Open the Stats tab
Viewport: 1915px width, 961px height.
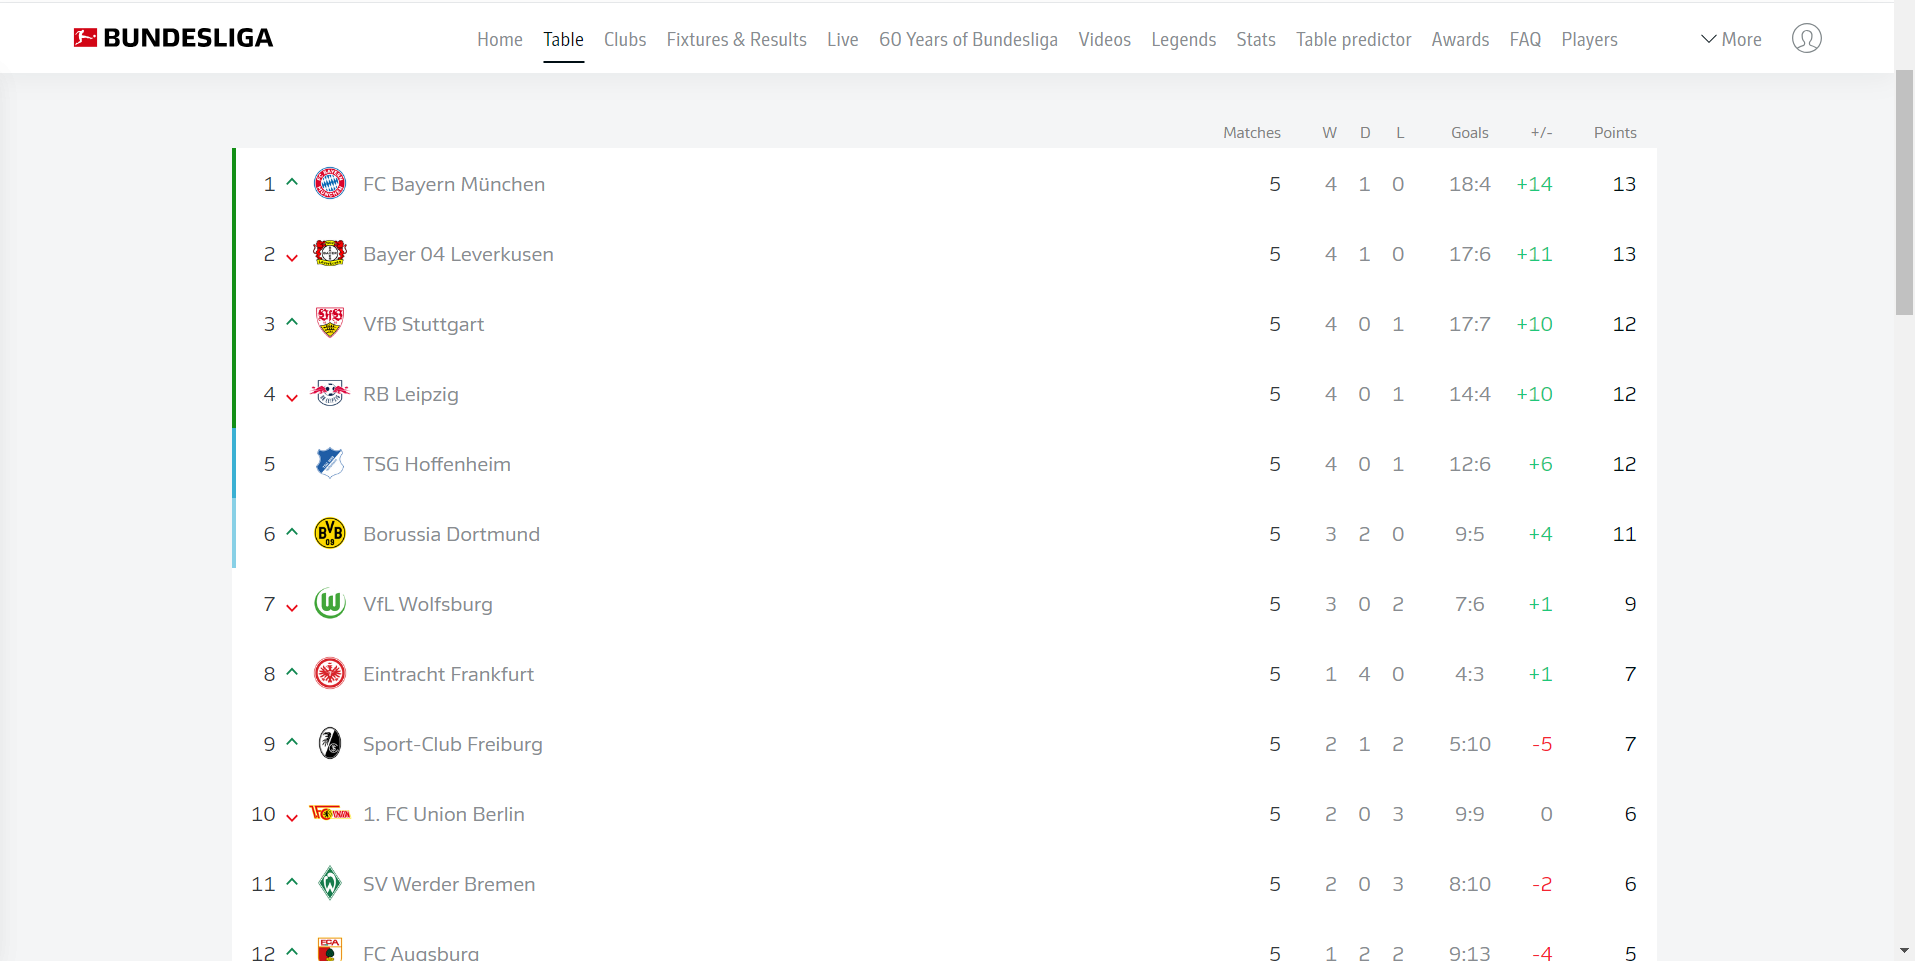(x=1256, y=39)
